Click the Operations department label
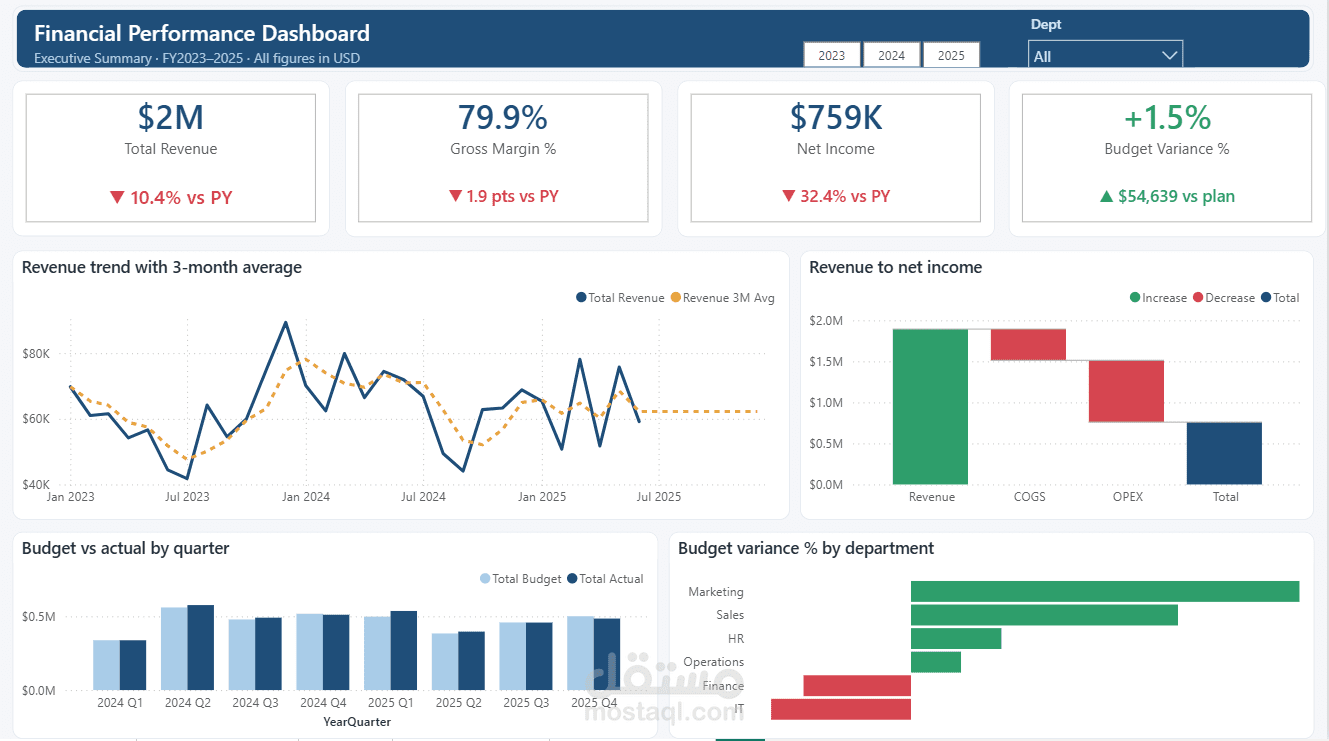 [714, 662]
